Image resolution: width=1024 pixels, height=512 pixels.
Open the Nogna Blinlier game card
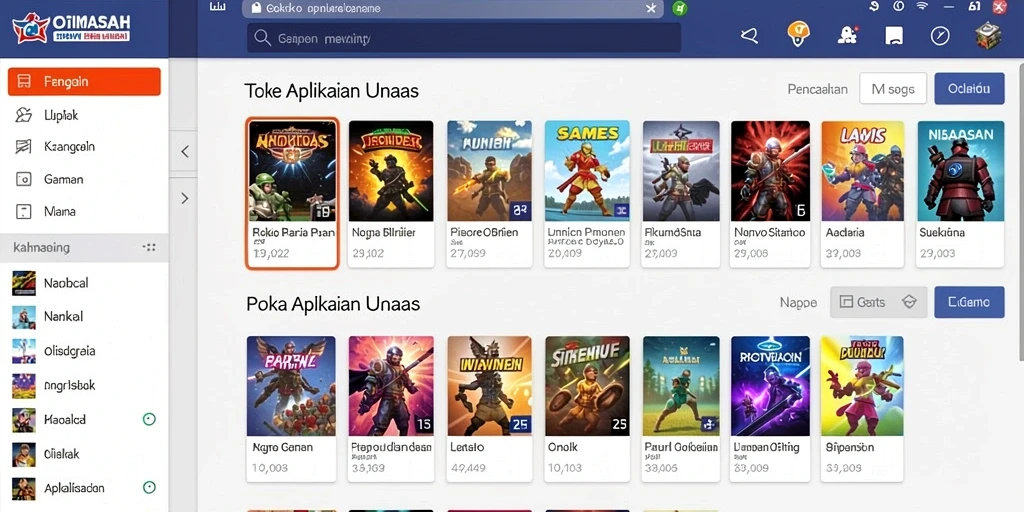(391, 194)
